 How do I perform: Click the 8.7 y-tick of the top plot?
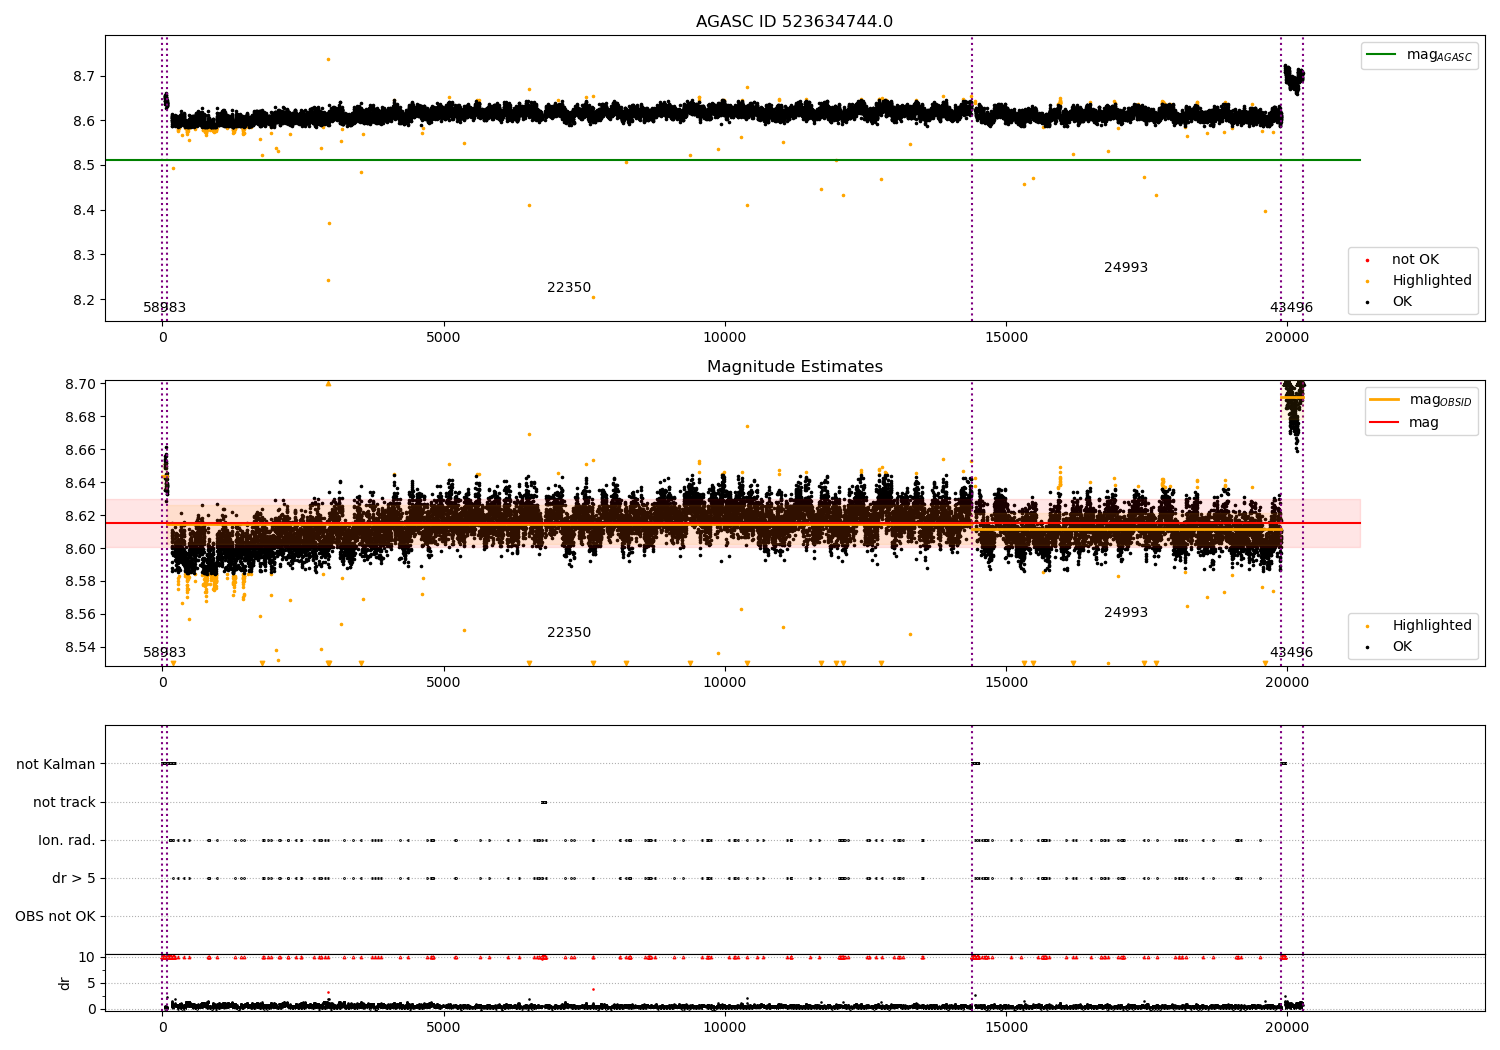pyautogui.click(x=84, y=76)
